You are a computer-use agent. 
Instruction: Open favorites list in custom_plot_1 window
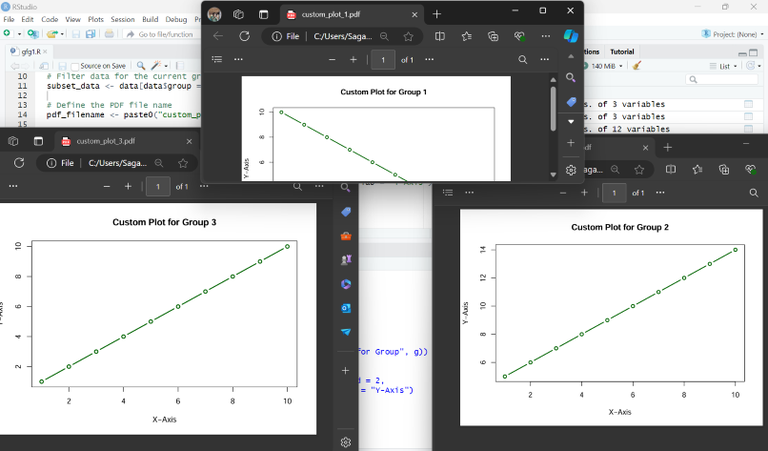pyautogui.click(x=467, y=36)
